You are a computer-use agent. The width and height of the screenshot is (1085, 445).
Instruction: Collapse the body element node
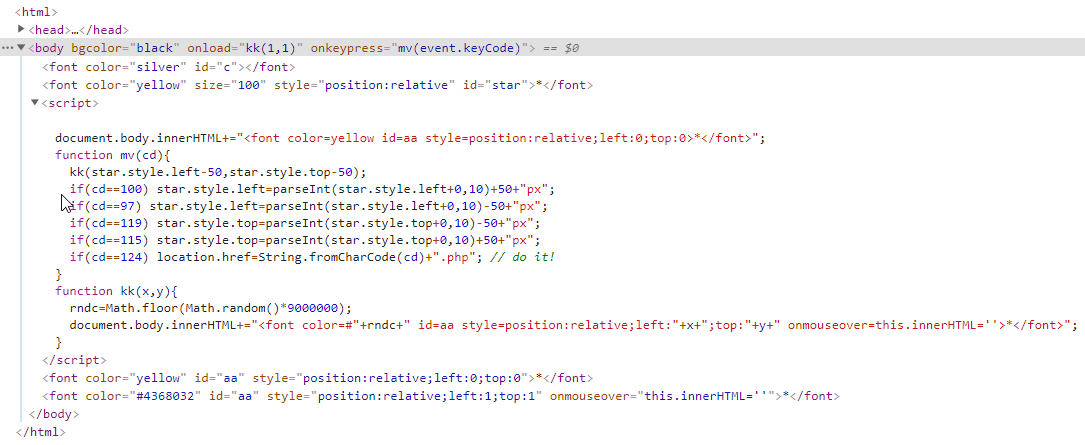click(21, 48)
